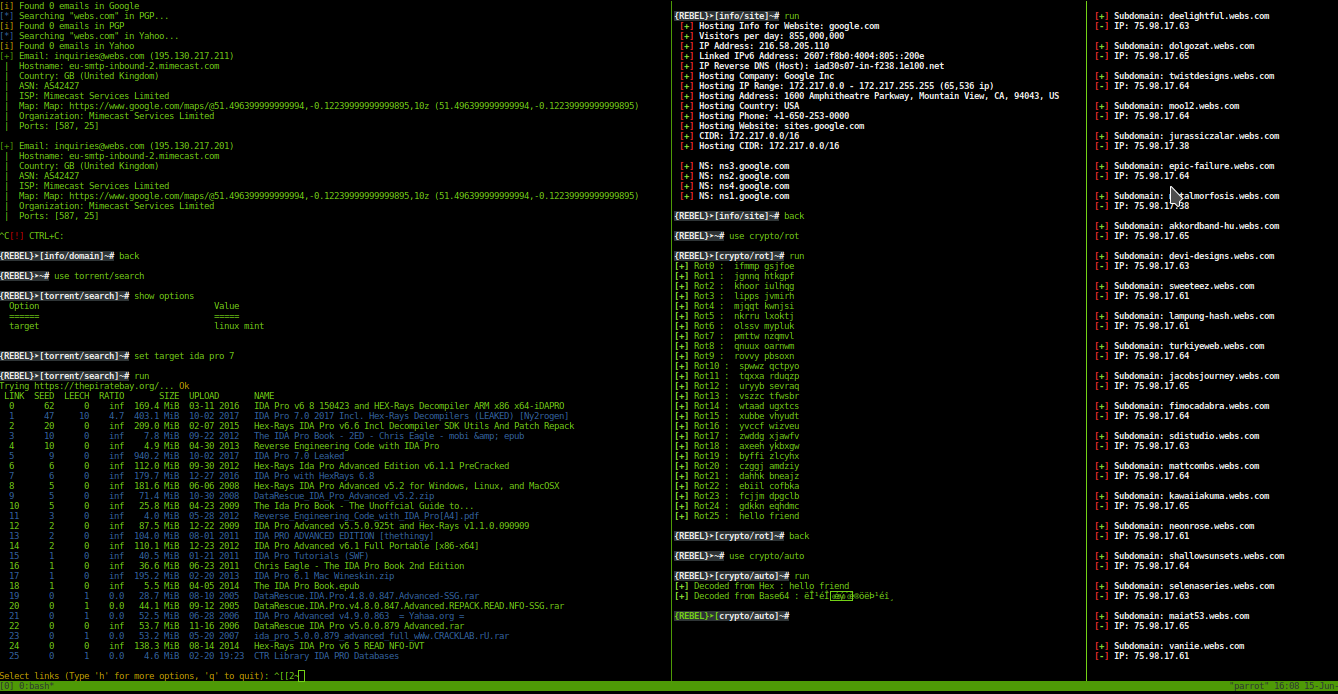1338x694 pixels.
Task: Select 'IDA Pro 6.1 Mac Wineskin.zip' row
Action: pyautogui.click(x=204, y=576)
